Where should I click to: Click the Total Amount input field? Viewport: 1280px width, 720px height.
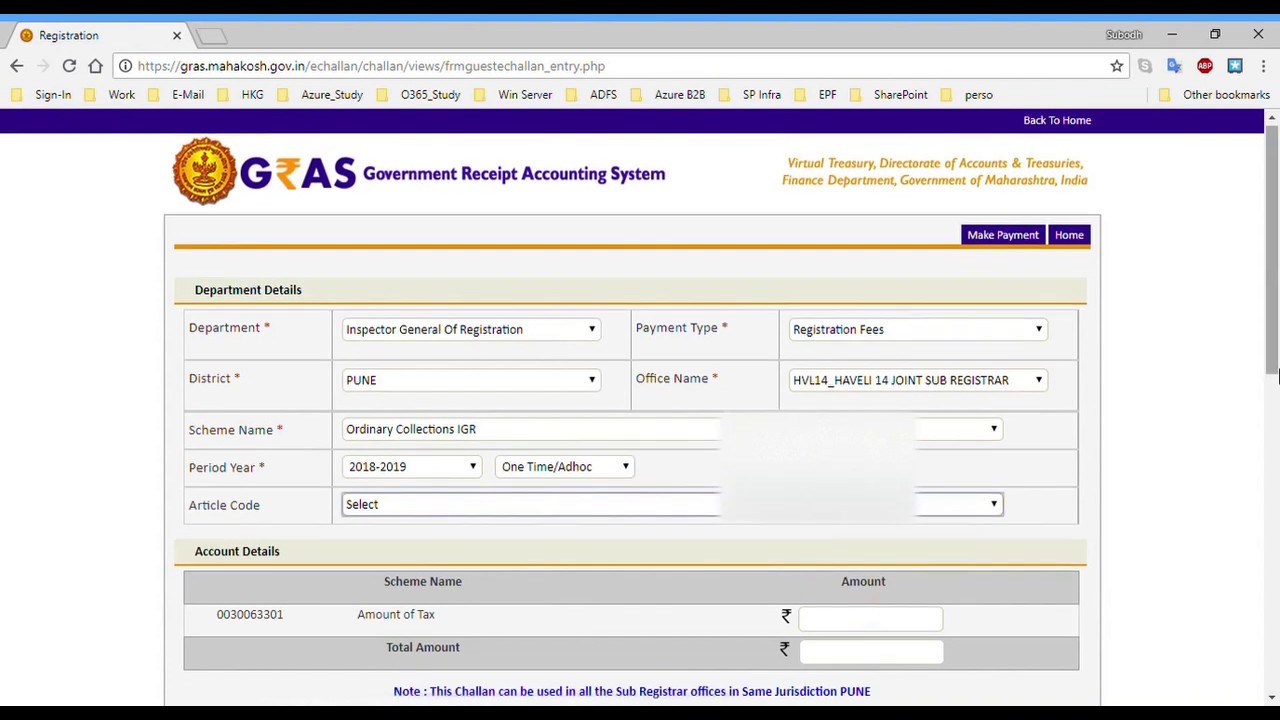click(870, 652)
